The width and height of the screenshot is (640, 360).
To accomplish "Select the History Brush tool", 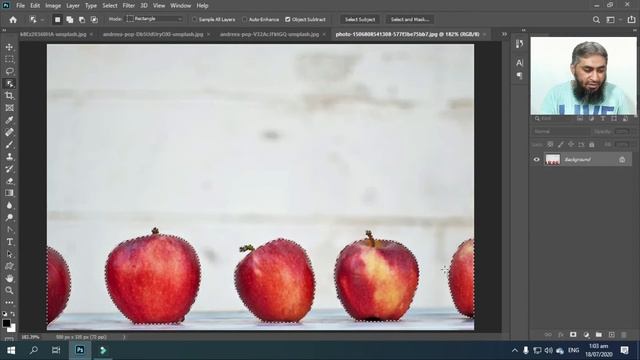I will 9,169.
